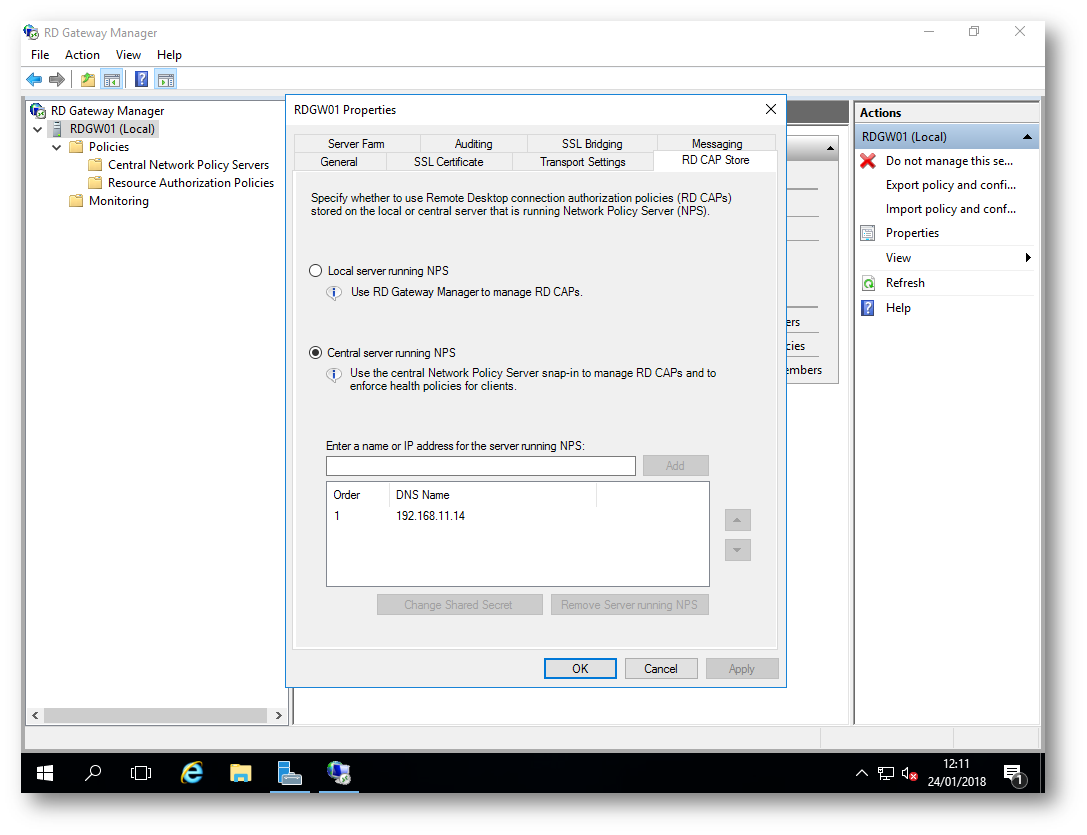Toggle Show/Hide Action Pane toolbar icon
The width and height of the screenshot is (1087, 835).
click(166, 80)
